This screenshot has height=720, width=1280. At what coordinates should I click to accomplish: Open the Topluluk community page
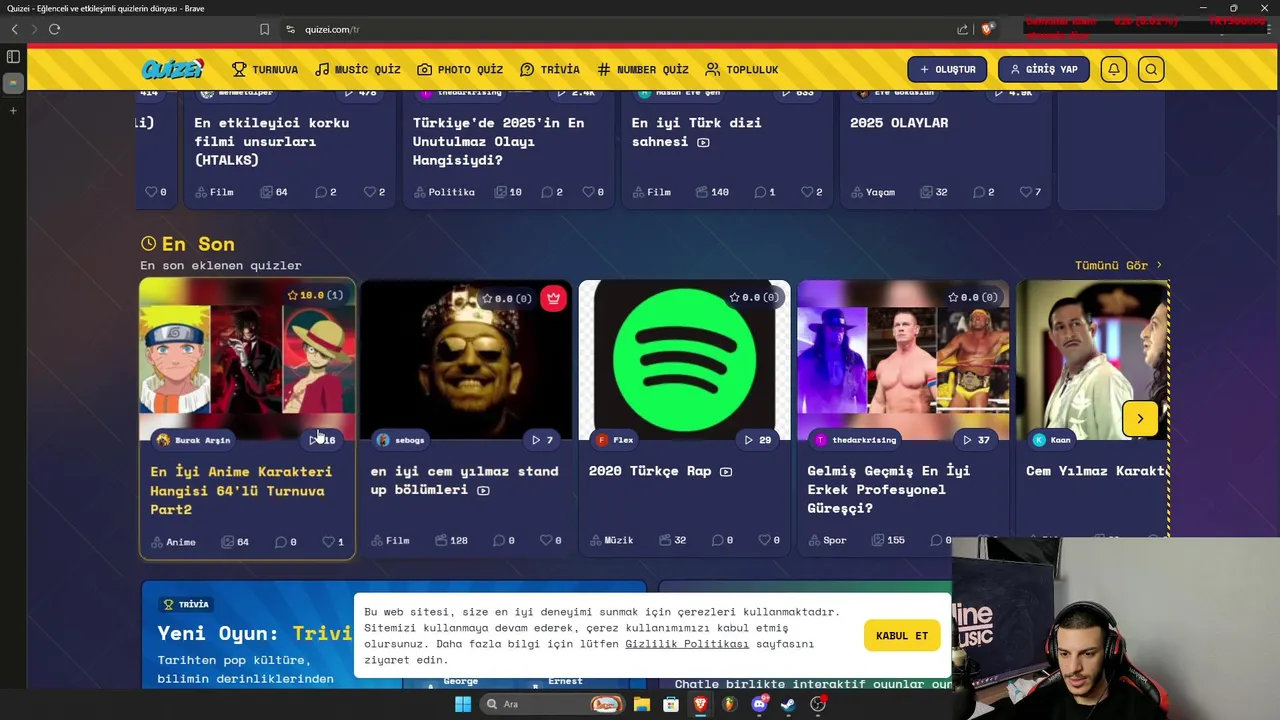pyautogui.click(x=741, y=70)
